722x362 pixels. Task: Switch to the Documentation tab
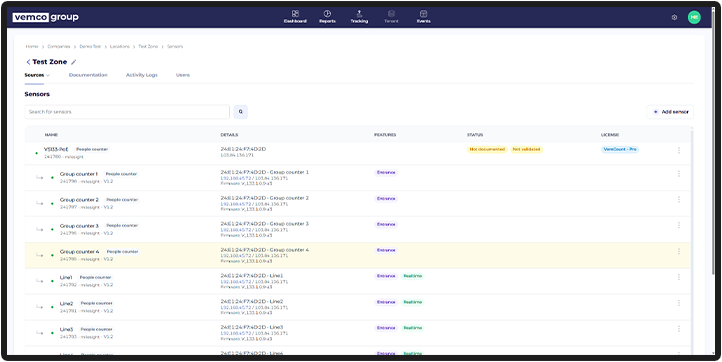click(88, 75)
